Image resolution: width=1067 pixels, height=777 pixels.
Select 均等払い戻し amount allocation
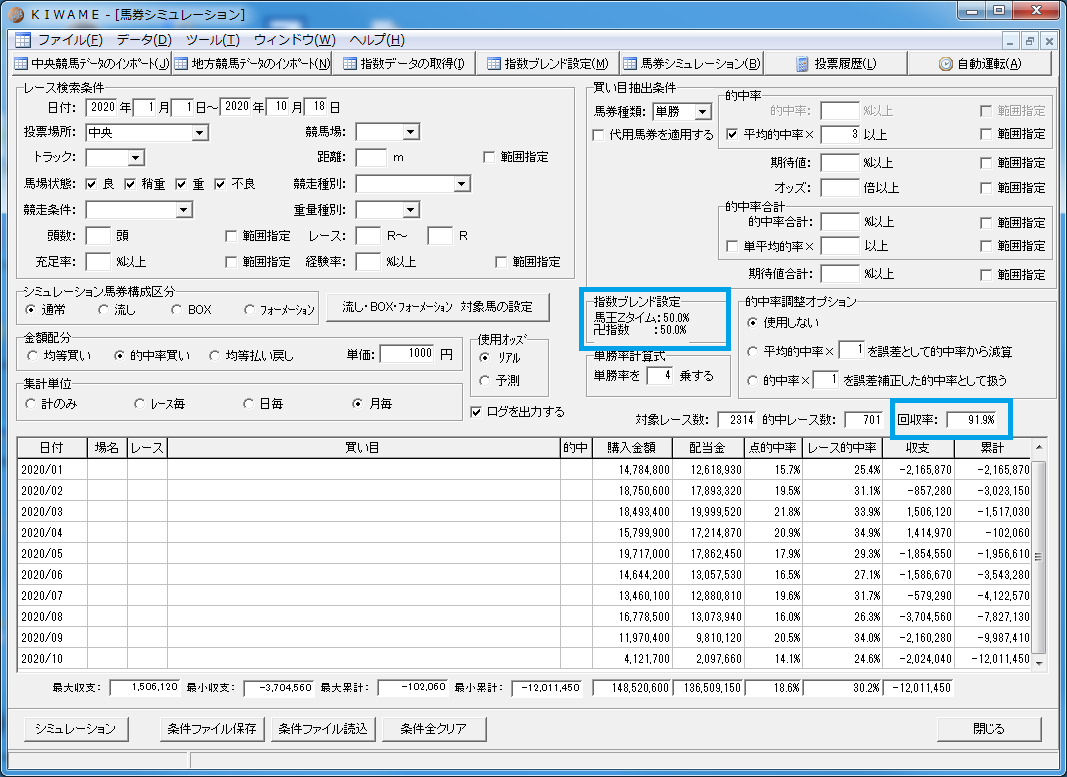pos(214,355)
